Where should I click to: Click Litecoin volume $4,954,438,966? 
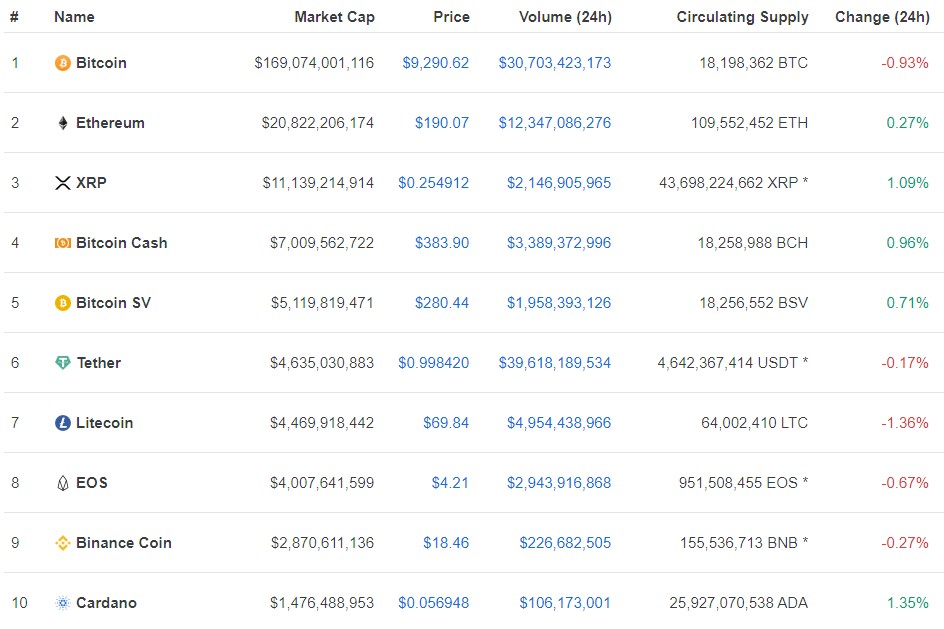(x=559, y=423)
